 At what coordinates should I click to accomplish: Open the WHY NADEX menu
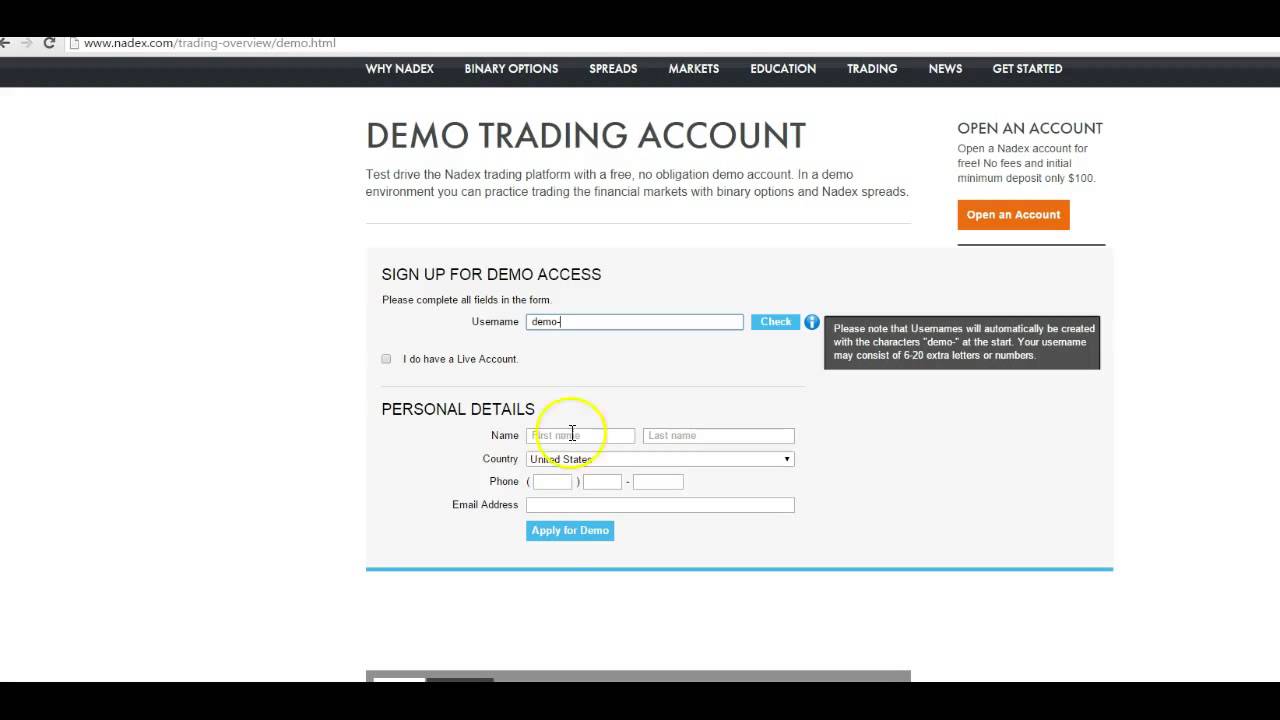tap(399, 69)
